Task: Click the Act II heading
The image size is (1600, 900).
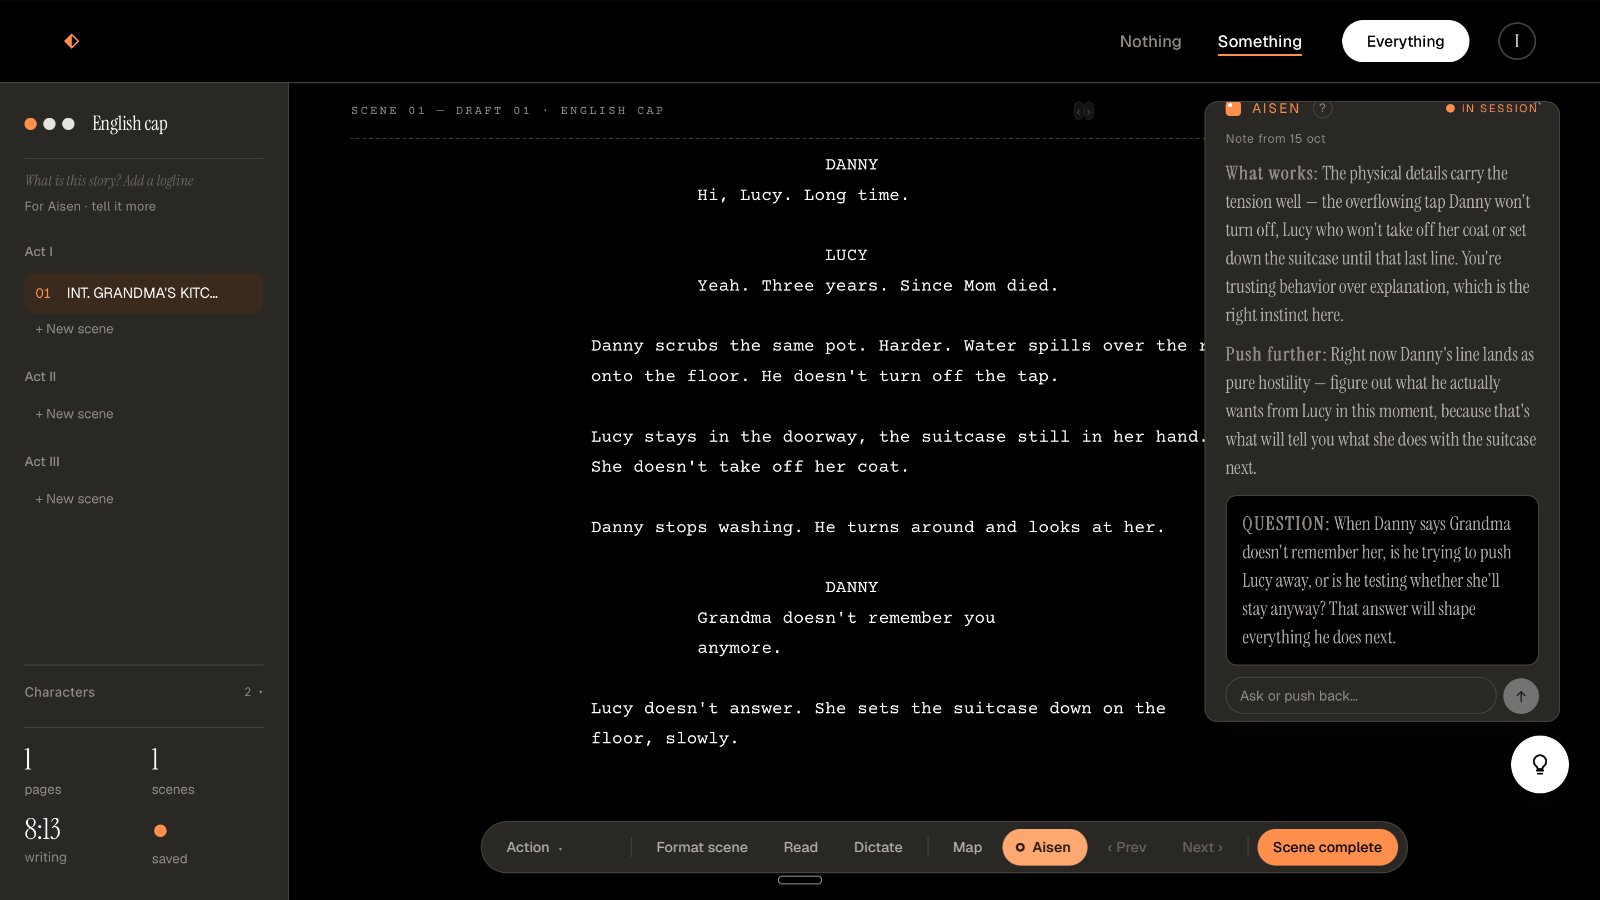Action: point(40,377)
